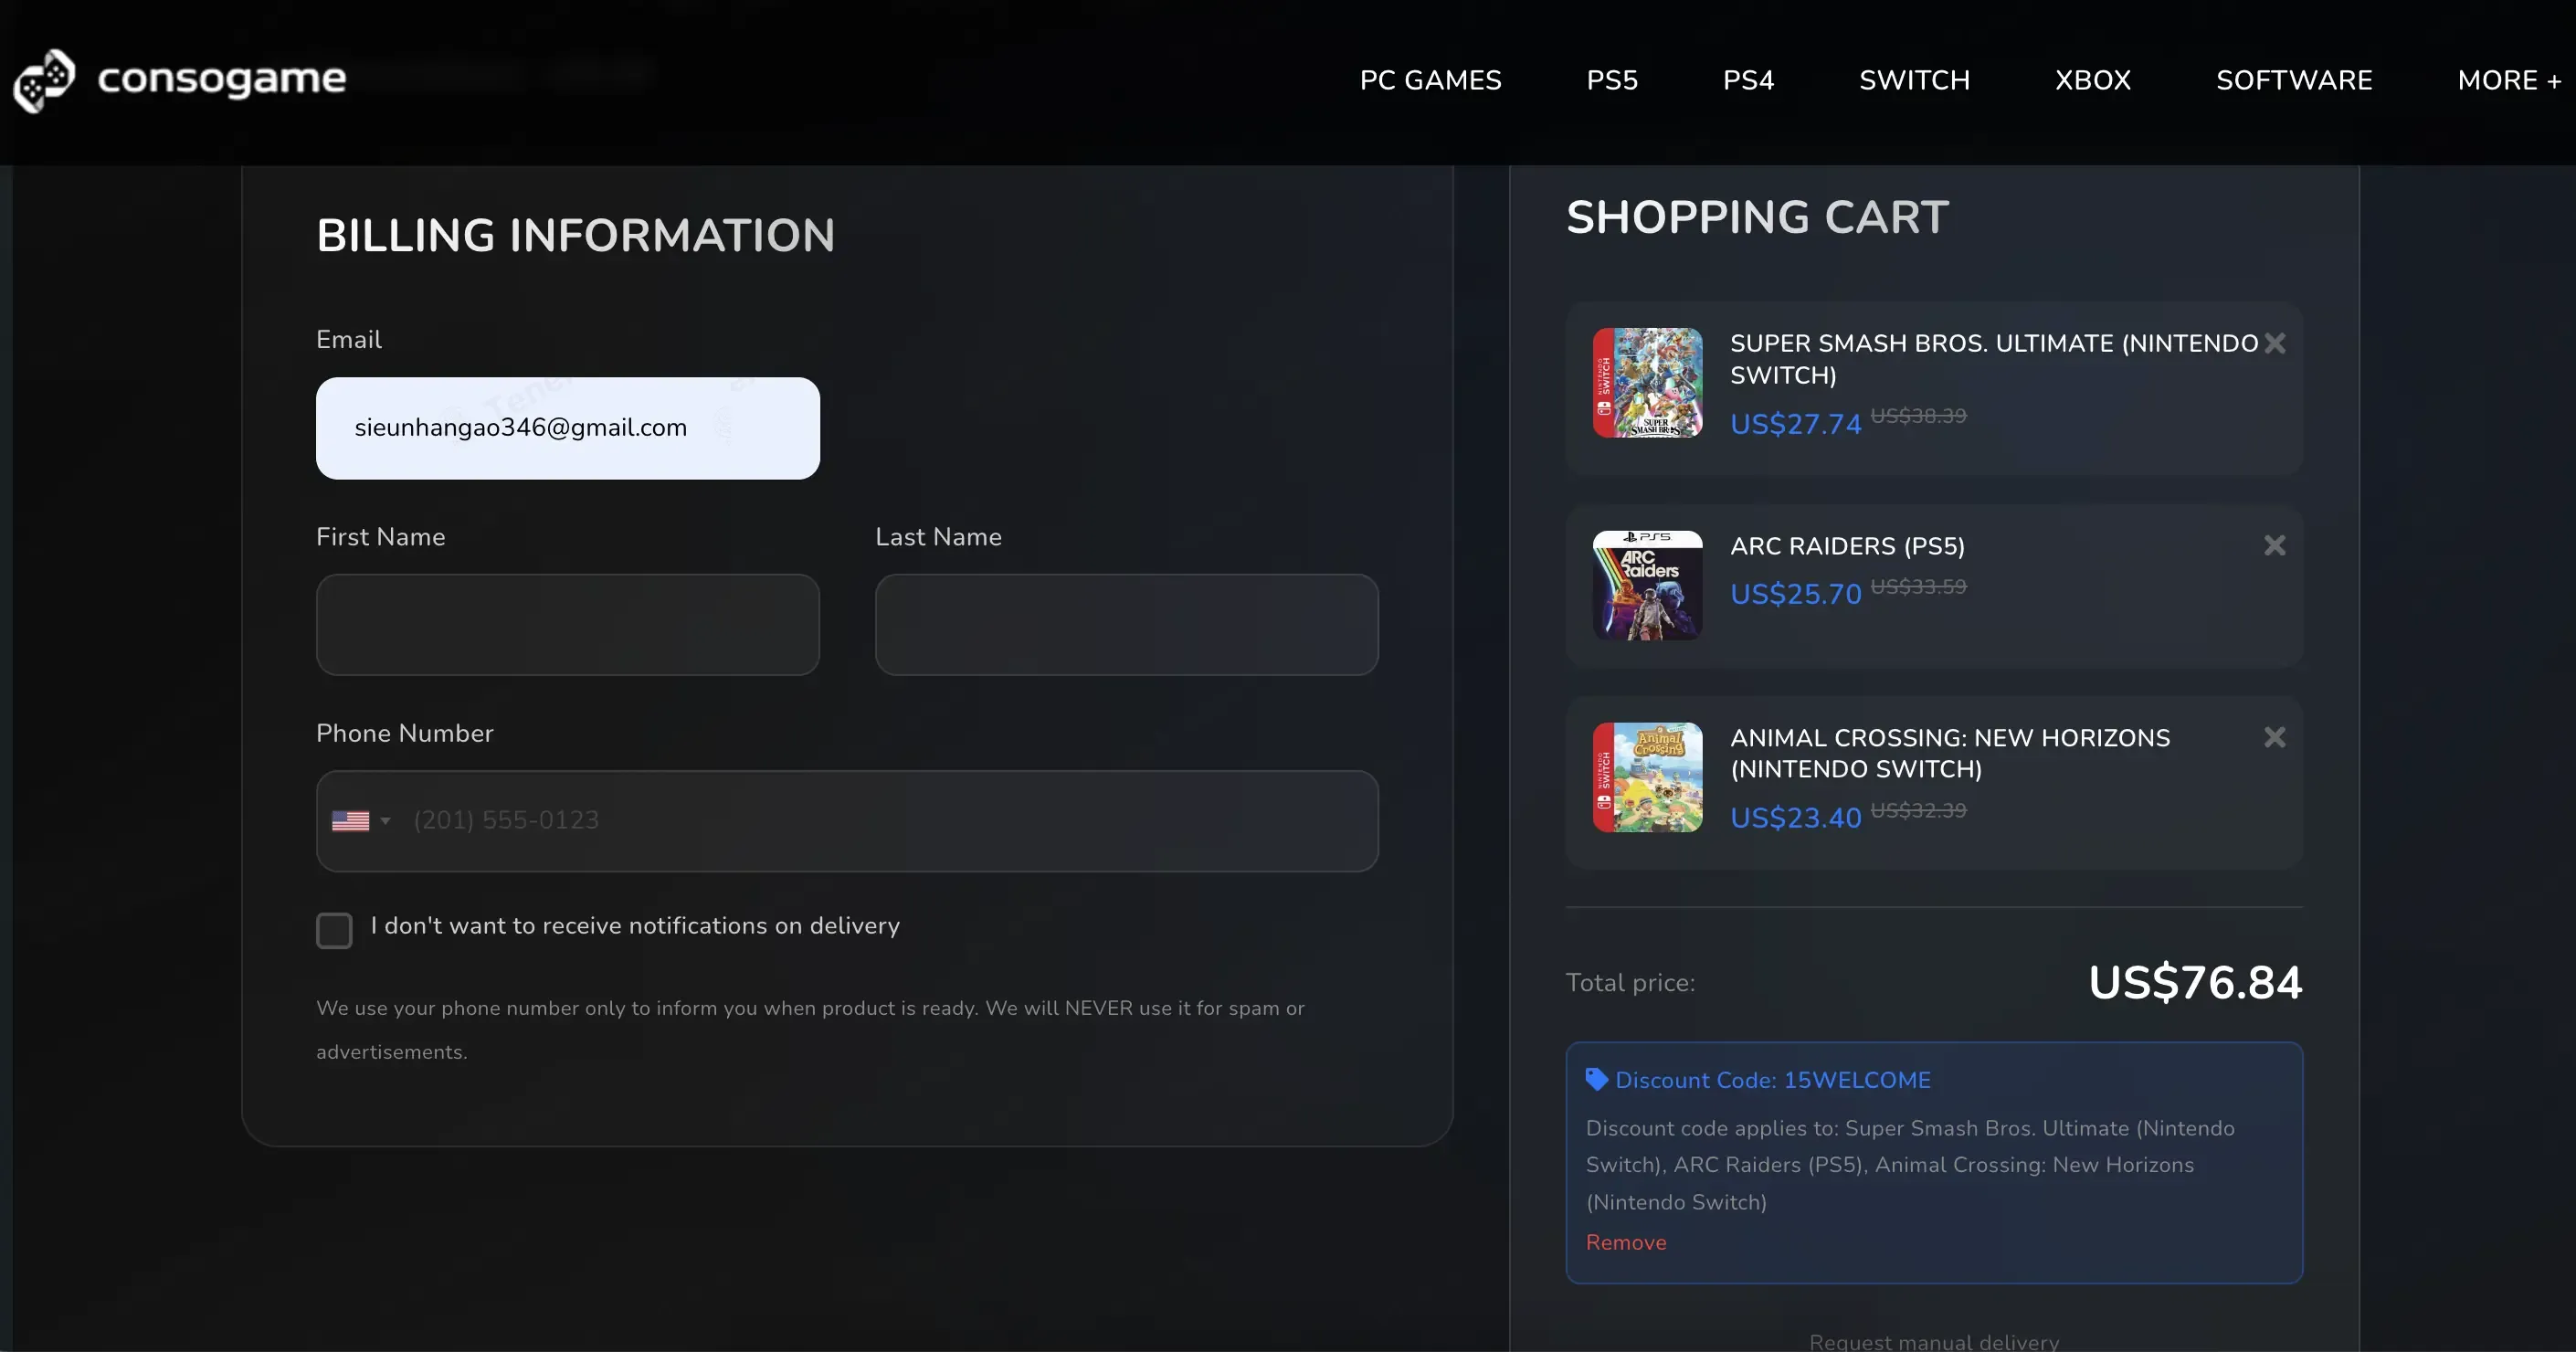Remove Super Smash Bros. Ultimate from cart

2274,343
